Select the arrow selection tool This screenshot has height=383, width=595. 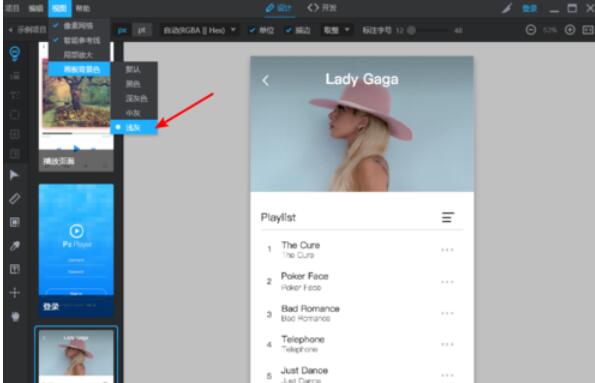click(14, 175)
